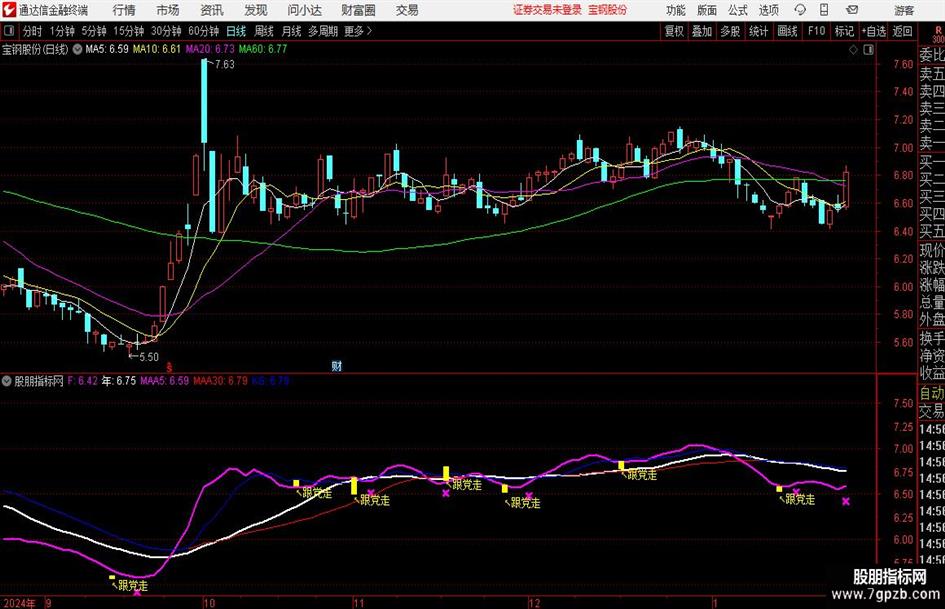Expand the 宝钢股份(日线) indicator dropdown arrow
The height and width of the screenshot is (609, 945).
tap(77, 49)
